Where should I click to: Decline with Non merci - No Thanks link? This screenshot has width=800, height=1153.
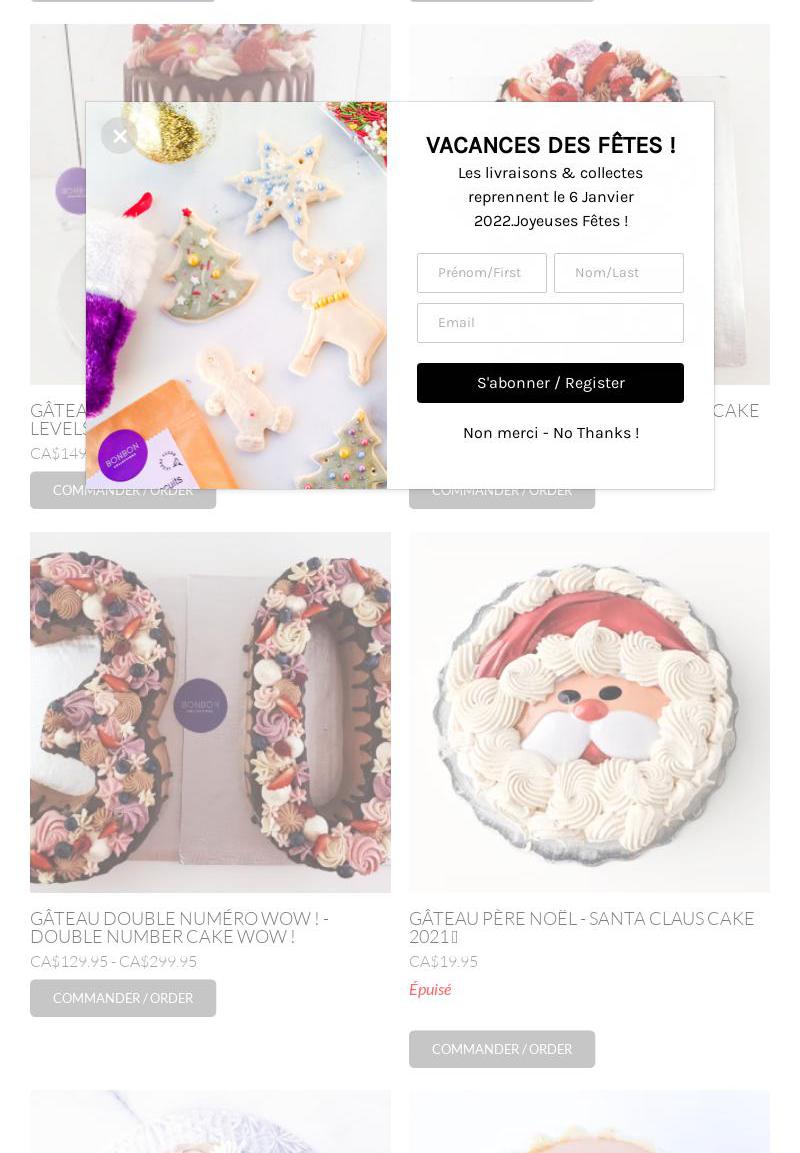(x=551, y=433)
